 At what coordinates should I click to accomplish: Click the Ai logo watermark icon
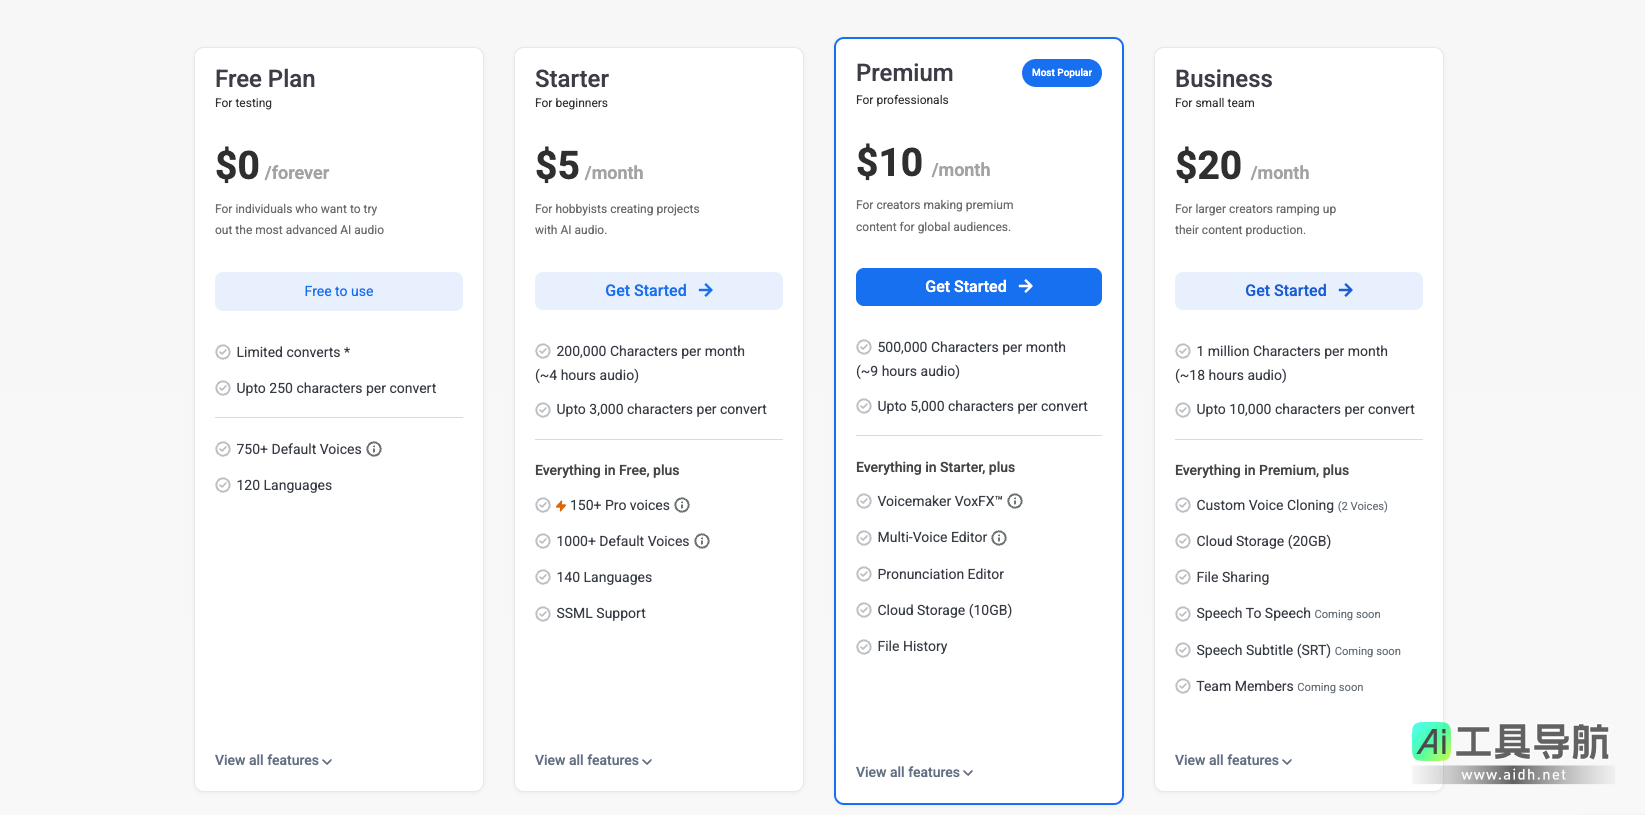1431,742
